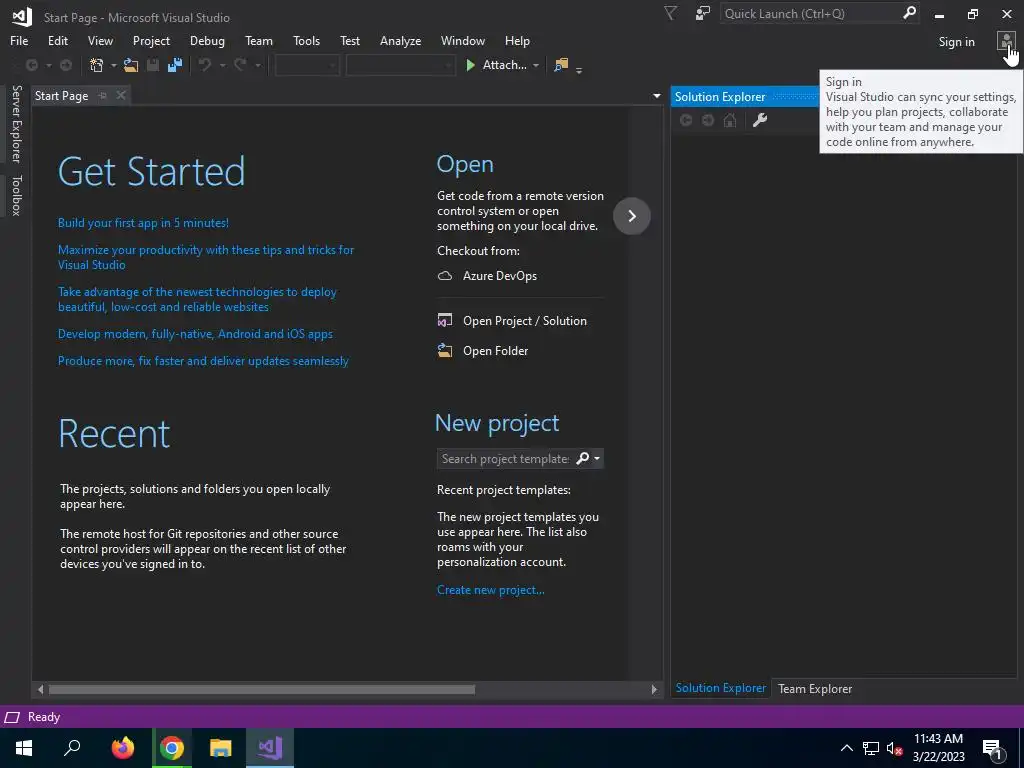Open the View menu
The height and width of the screenshot is (768, 1024).
[x=100, y=40]
